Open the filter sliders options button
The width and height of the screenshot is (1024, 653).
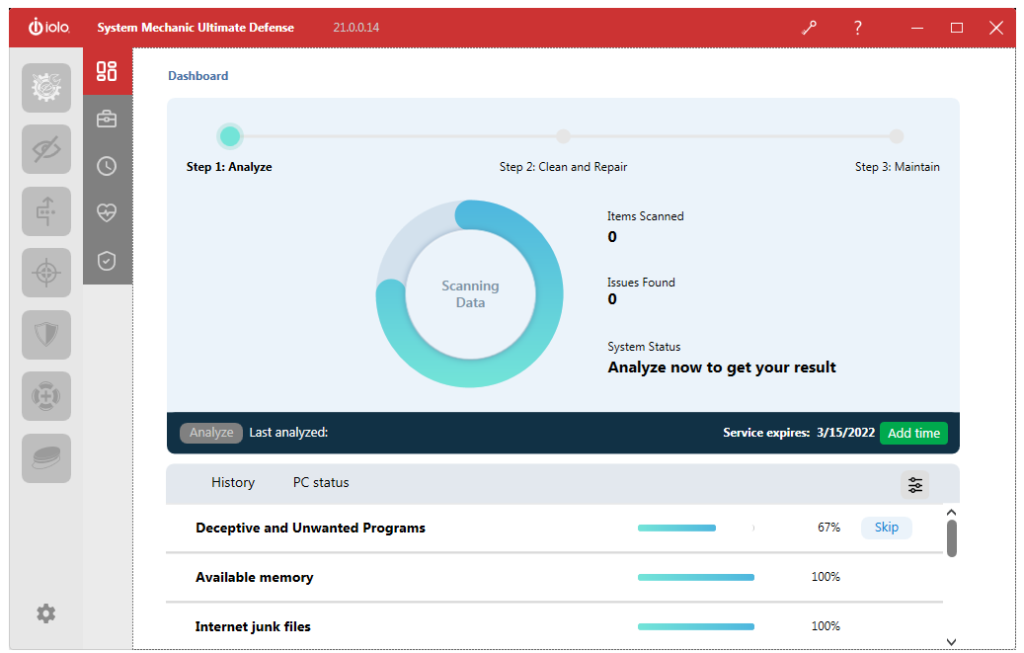tap(915, 485)
